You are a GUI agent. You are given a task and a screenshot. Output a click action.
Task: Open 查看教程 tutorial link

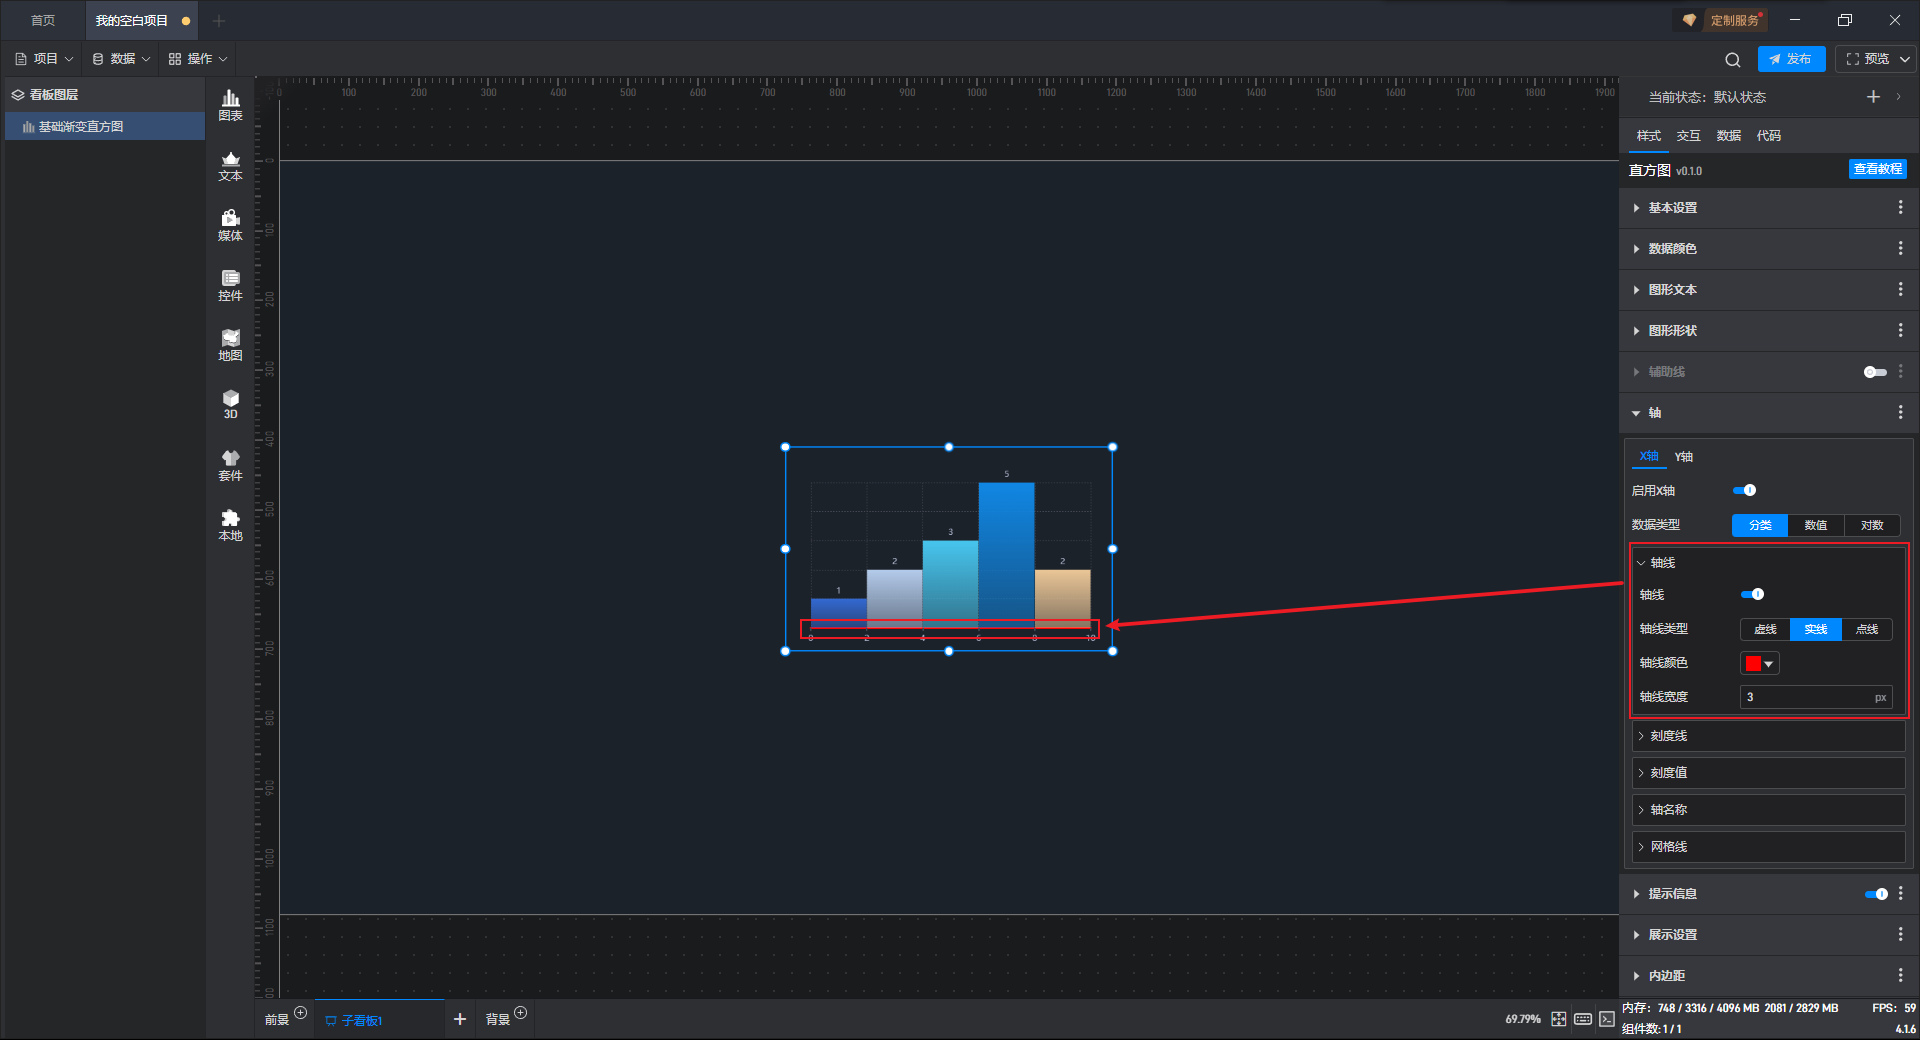pos(1877,169)
